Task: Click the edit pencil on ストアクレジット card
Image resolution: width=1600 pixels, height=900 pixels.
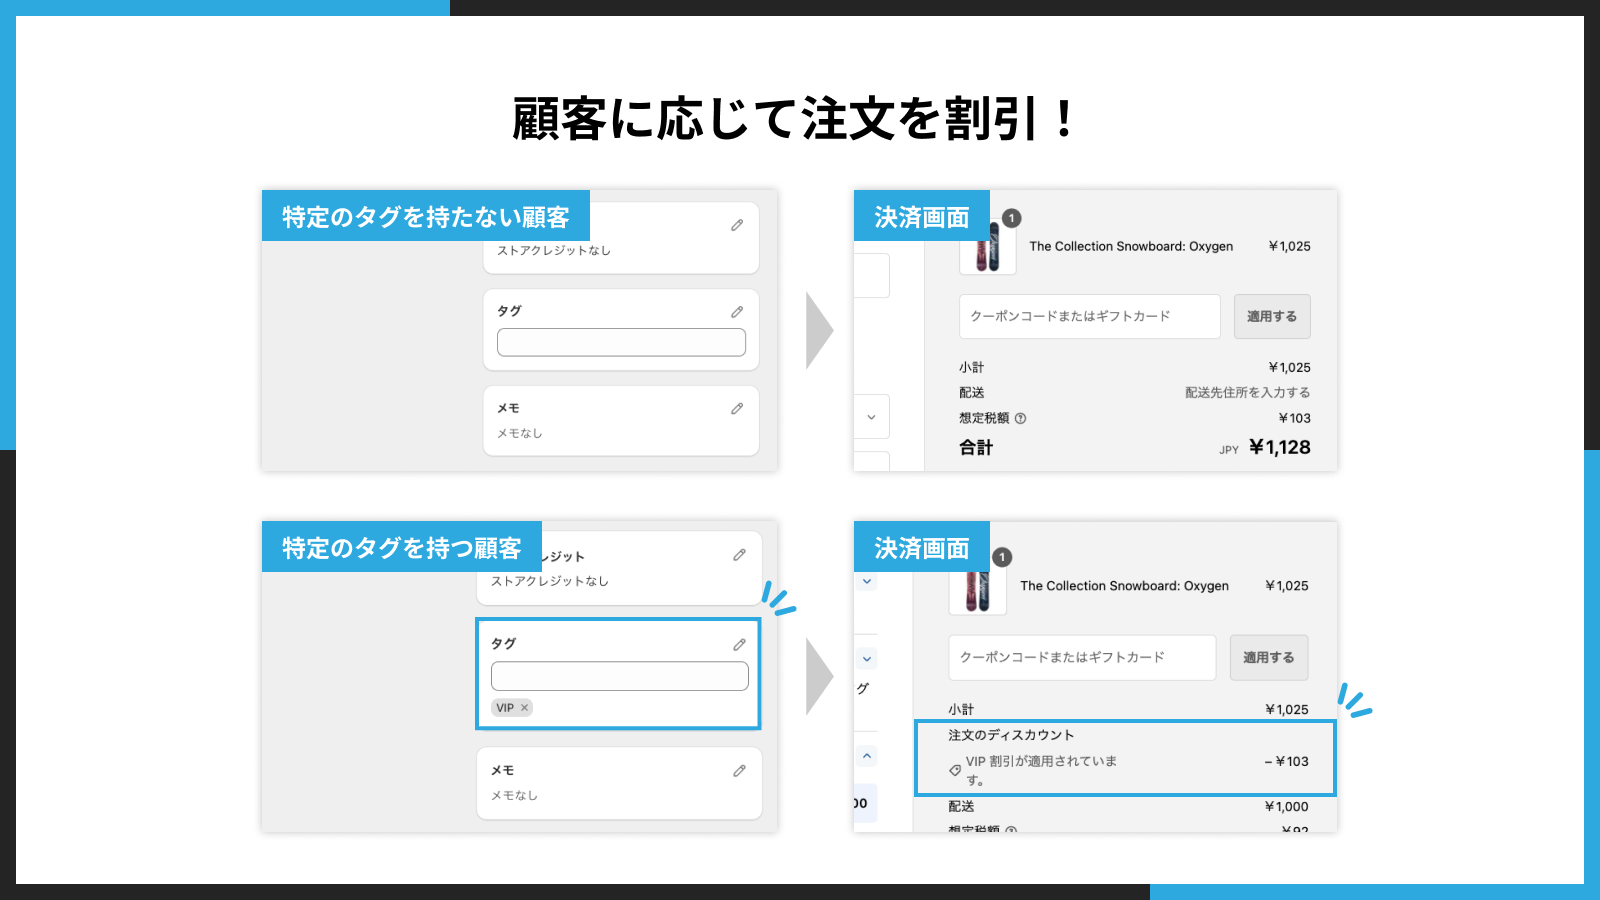Action: coord(738,555)
